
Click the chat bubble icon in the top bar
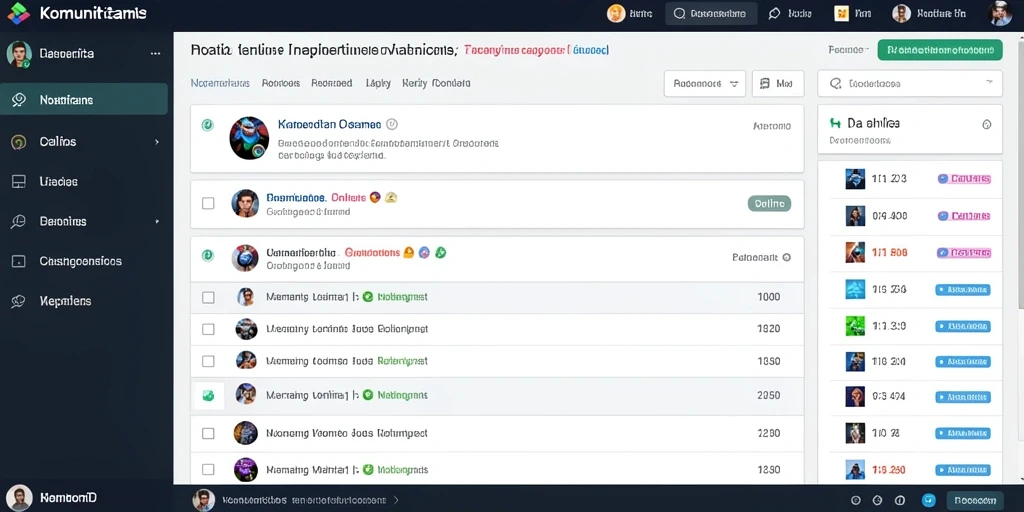tap(775, 13)
